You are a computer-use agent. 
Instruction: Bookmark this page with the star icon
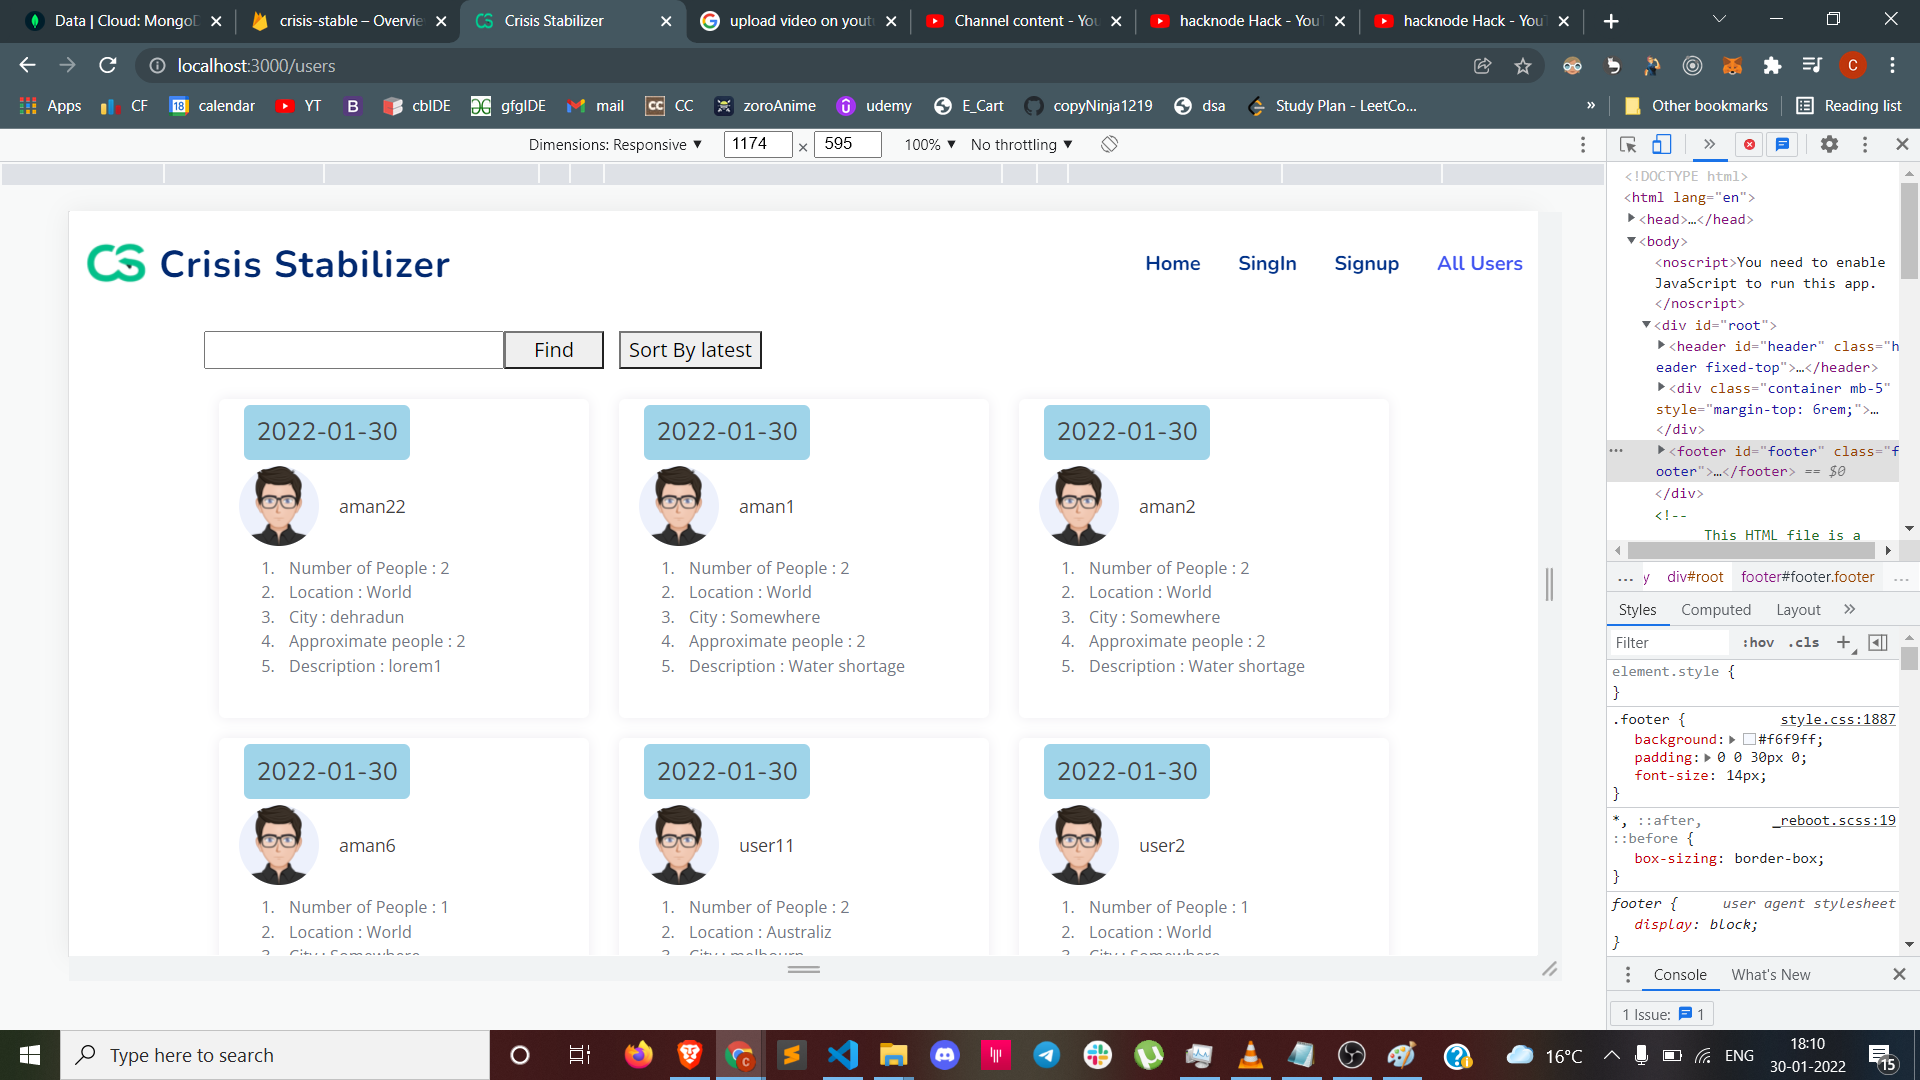coord(1523,66)
